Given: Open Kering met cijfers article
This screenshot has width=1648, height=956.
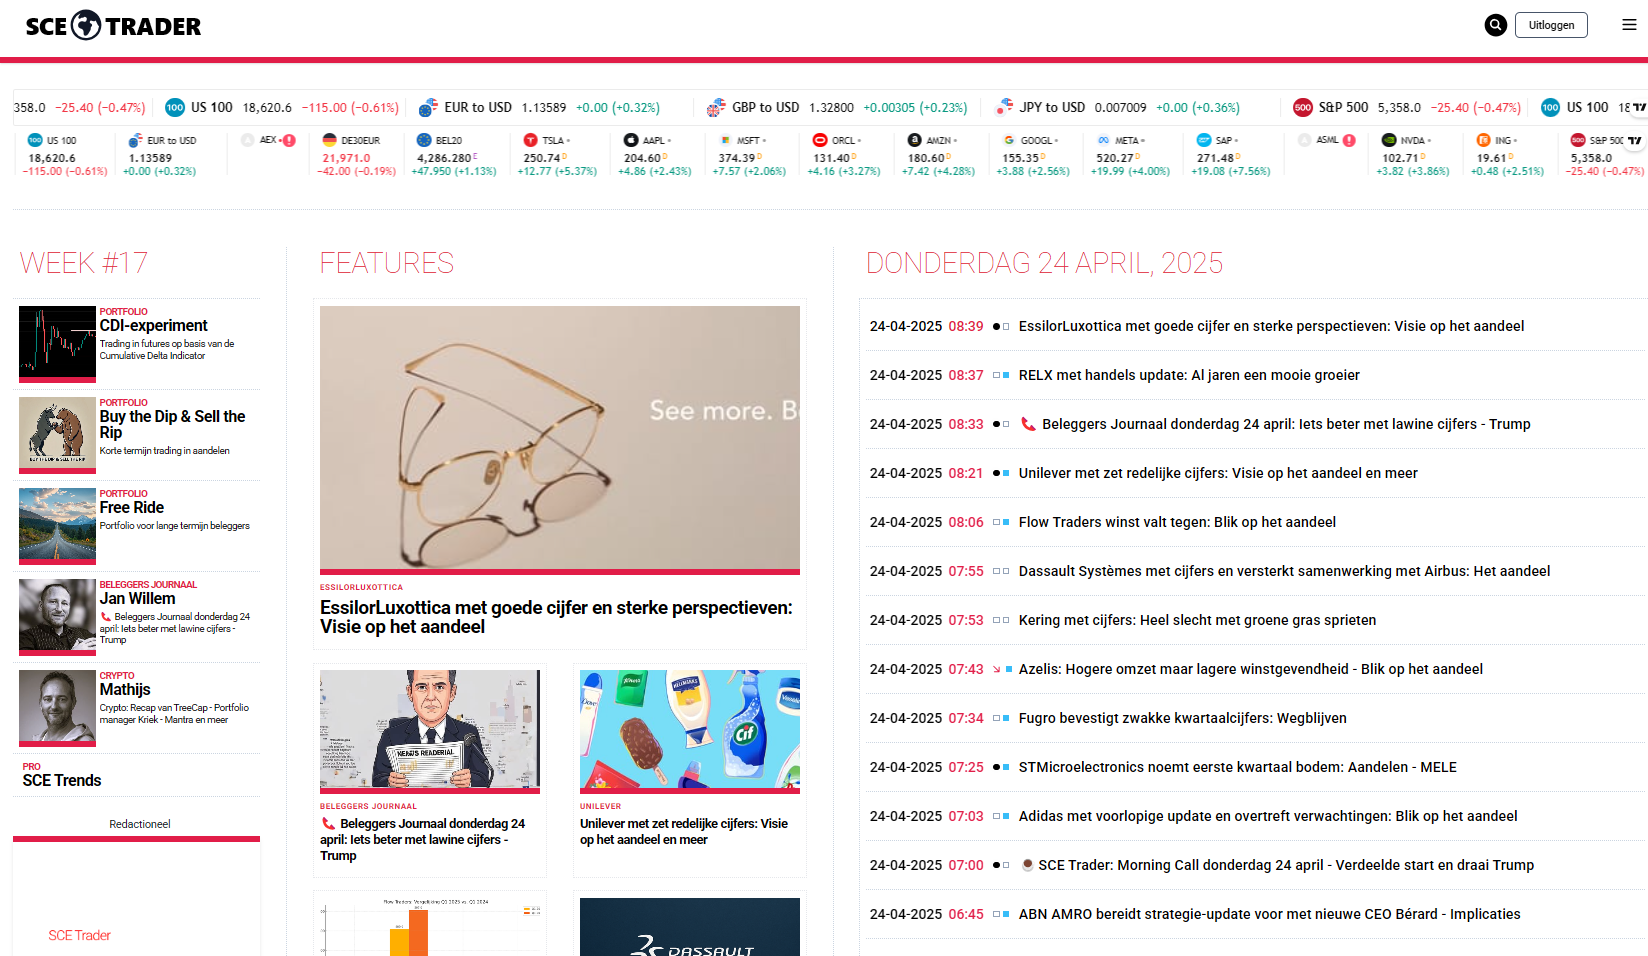Looking at the screenshot, I should click(1197, 620).
